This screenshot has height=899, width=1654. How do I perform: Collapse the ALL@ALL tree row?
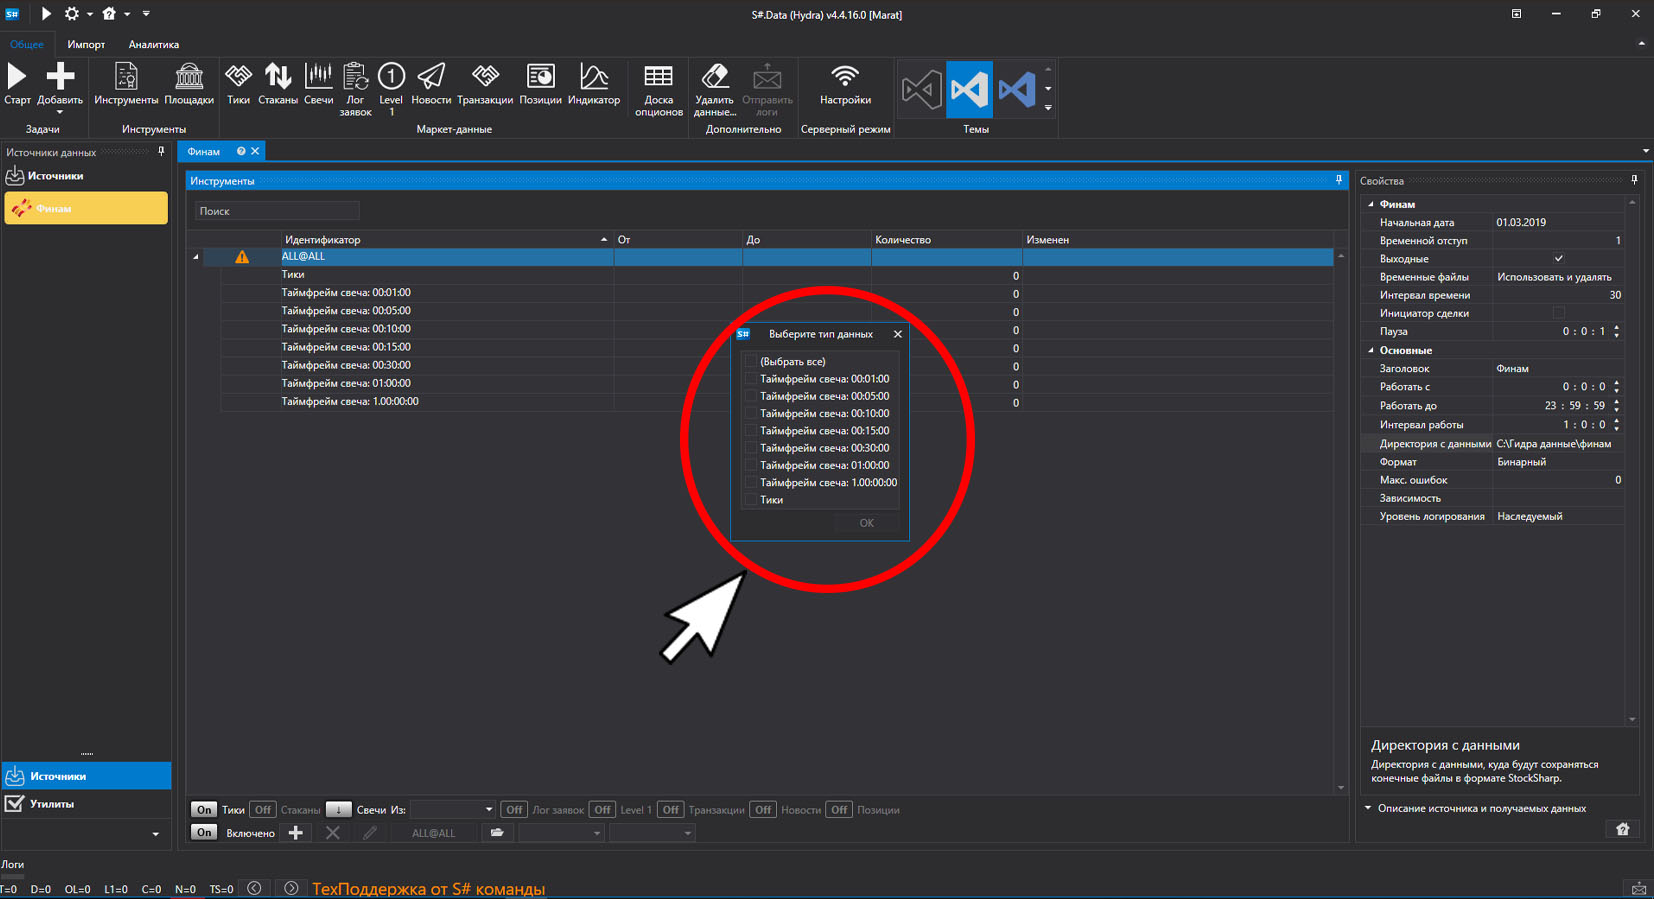tap(196, 257)
